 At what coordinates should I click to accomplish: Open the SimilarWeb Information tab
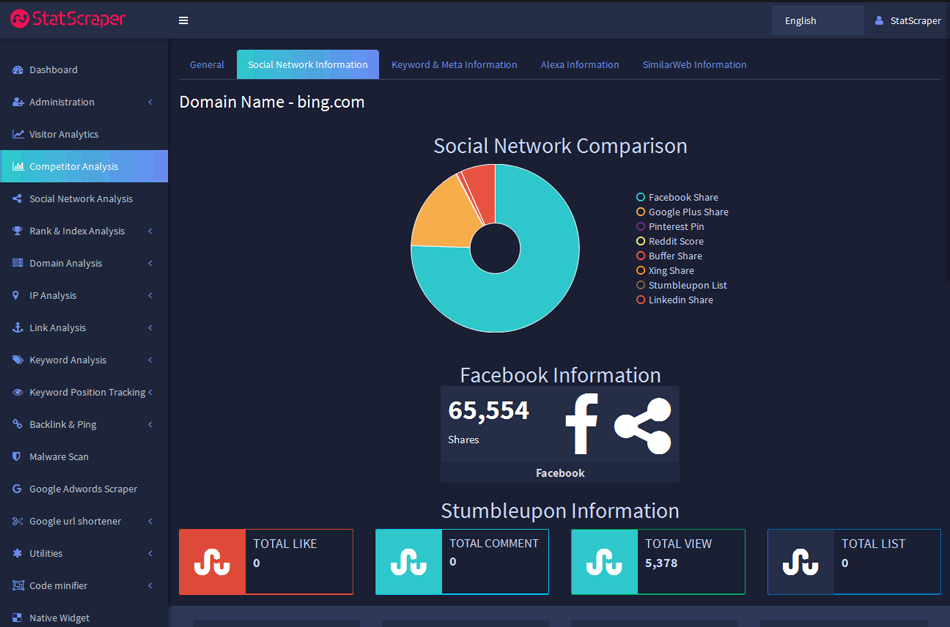(694, 64)
